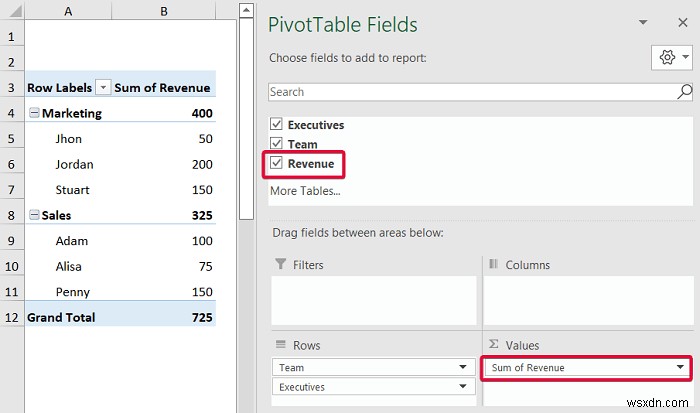This screenshot has height=413, width=700.
Task: Click the scroll up arrow
Action: click(246, 10)
